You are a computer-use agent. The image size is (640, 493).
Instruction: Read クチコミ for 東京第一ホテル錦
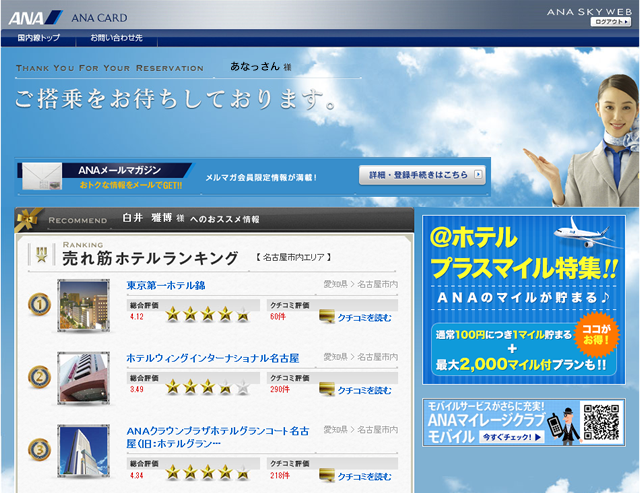[364, 318]
